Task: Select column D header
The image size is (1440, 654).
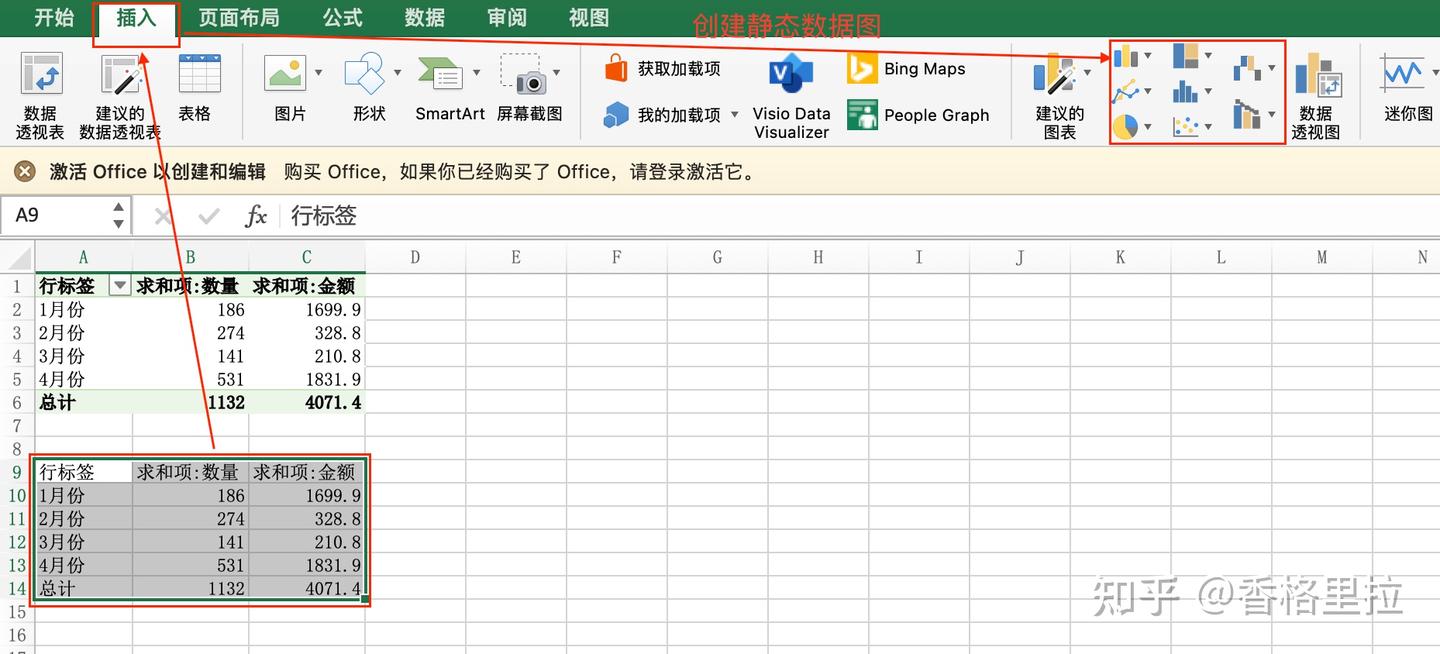Action: (x=415, y=258)
